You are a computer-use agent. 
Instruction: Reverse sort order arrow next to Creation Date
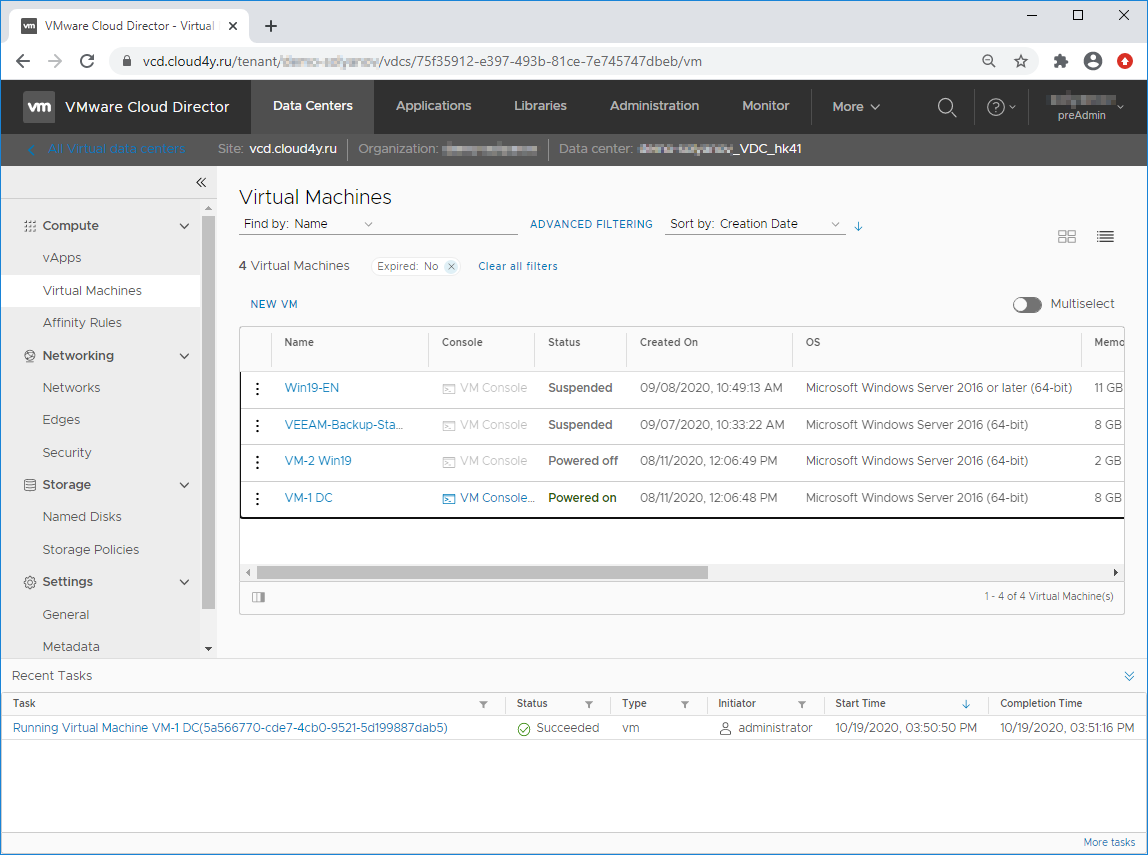pyautogui.click(x=858, y=226)
